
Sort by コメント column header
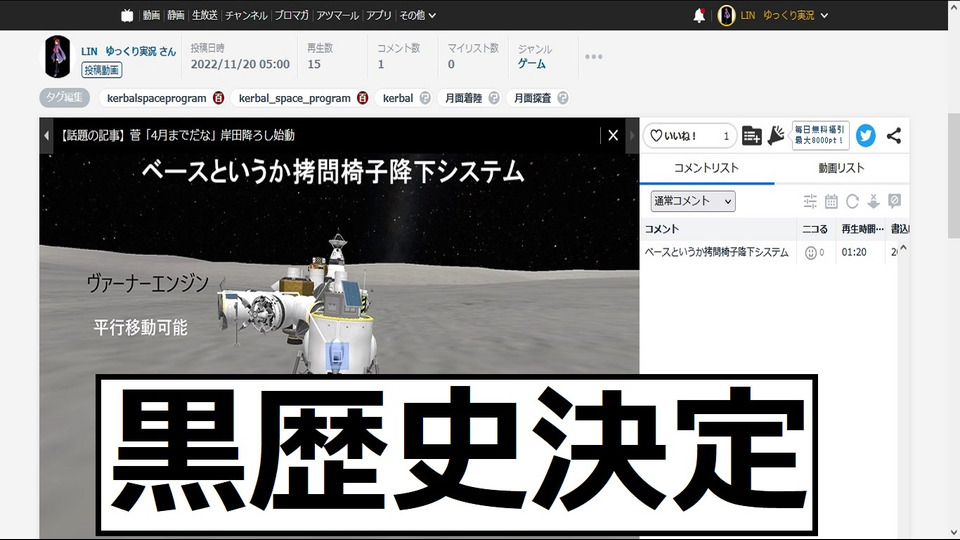click(718, 229)
